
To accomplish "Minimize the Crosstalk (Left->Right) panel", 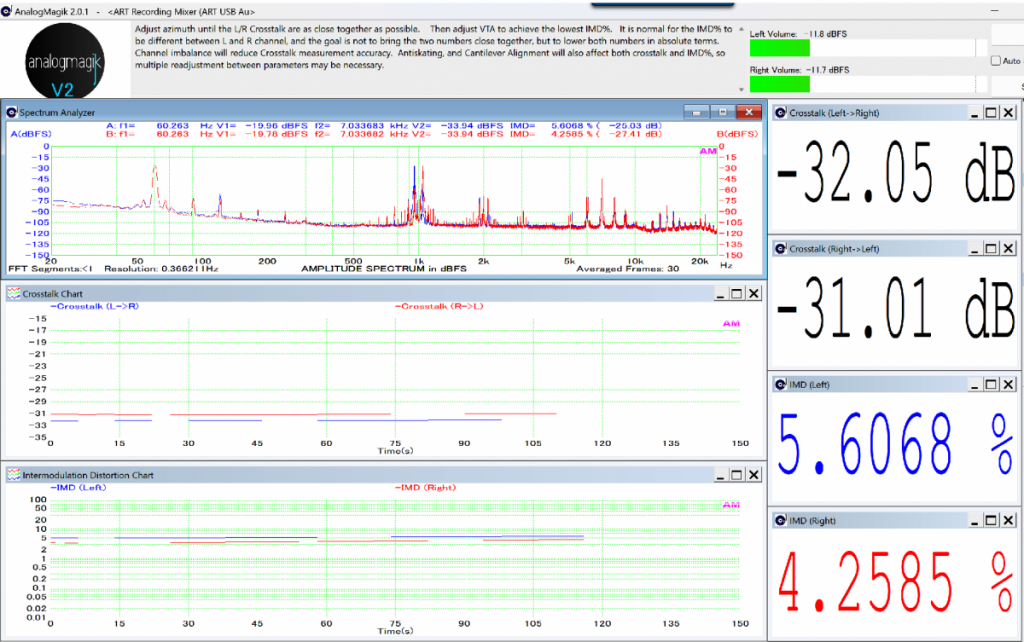I will click(974, 113).
